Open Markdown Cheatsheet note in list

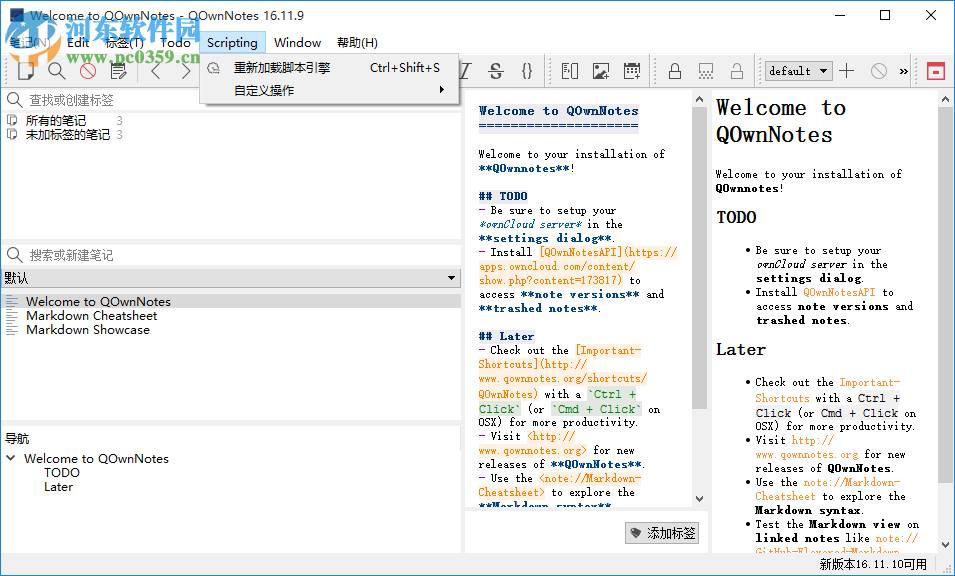[x=91, y=316]
